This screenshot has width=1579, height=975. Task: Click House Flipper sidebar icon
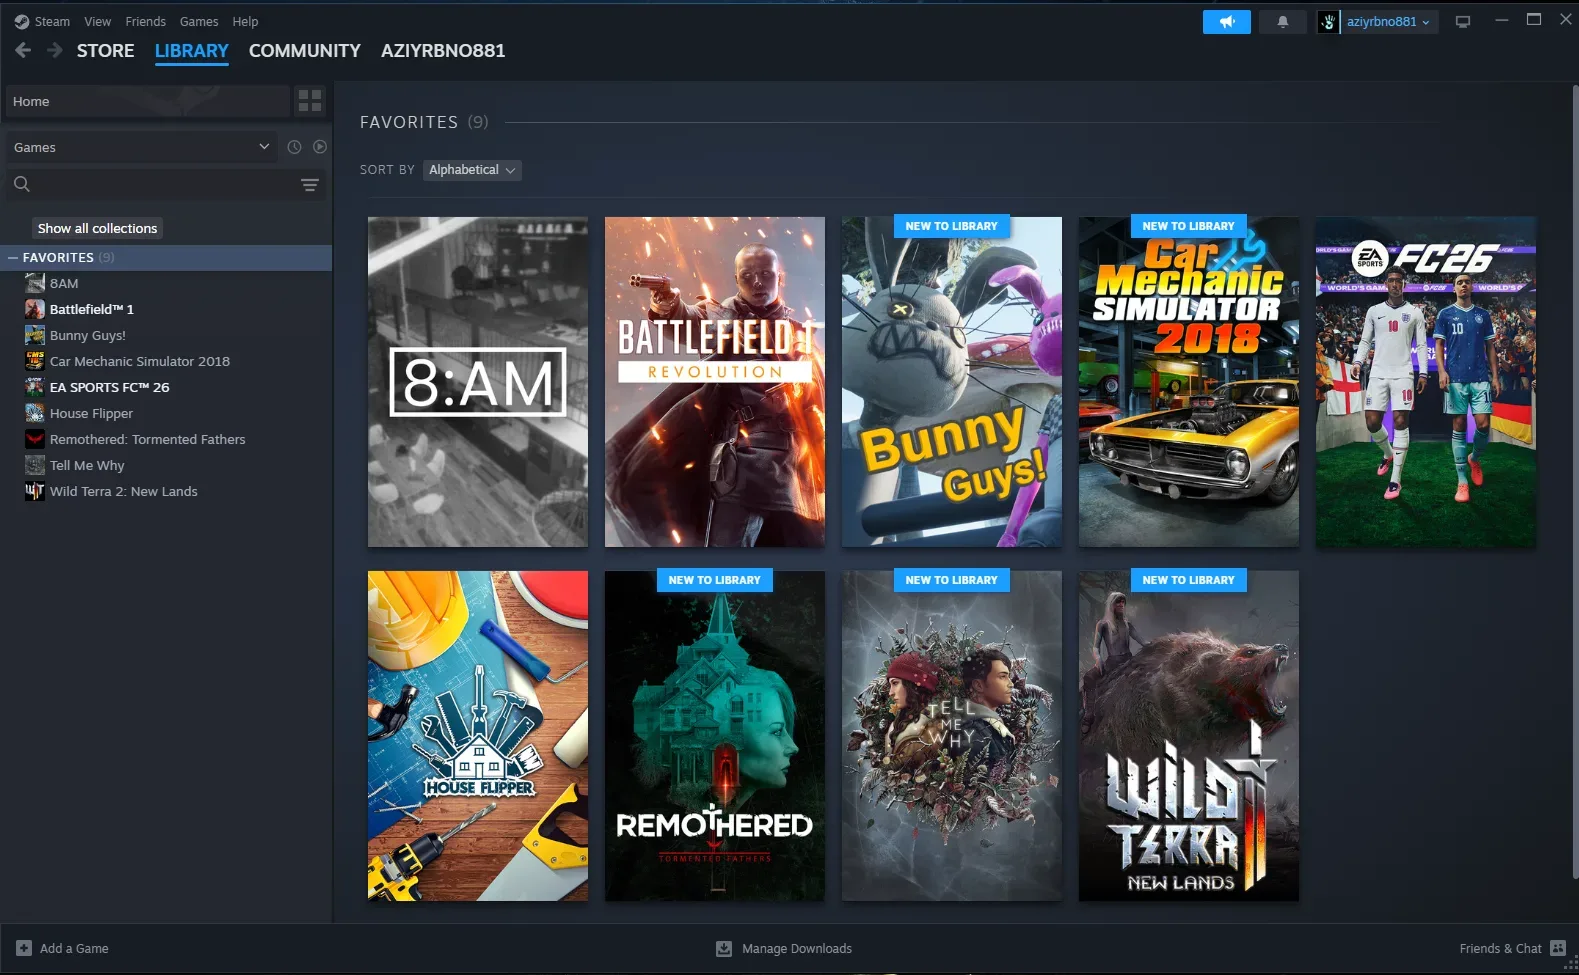[35, 413]
